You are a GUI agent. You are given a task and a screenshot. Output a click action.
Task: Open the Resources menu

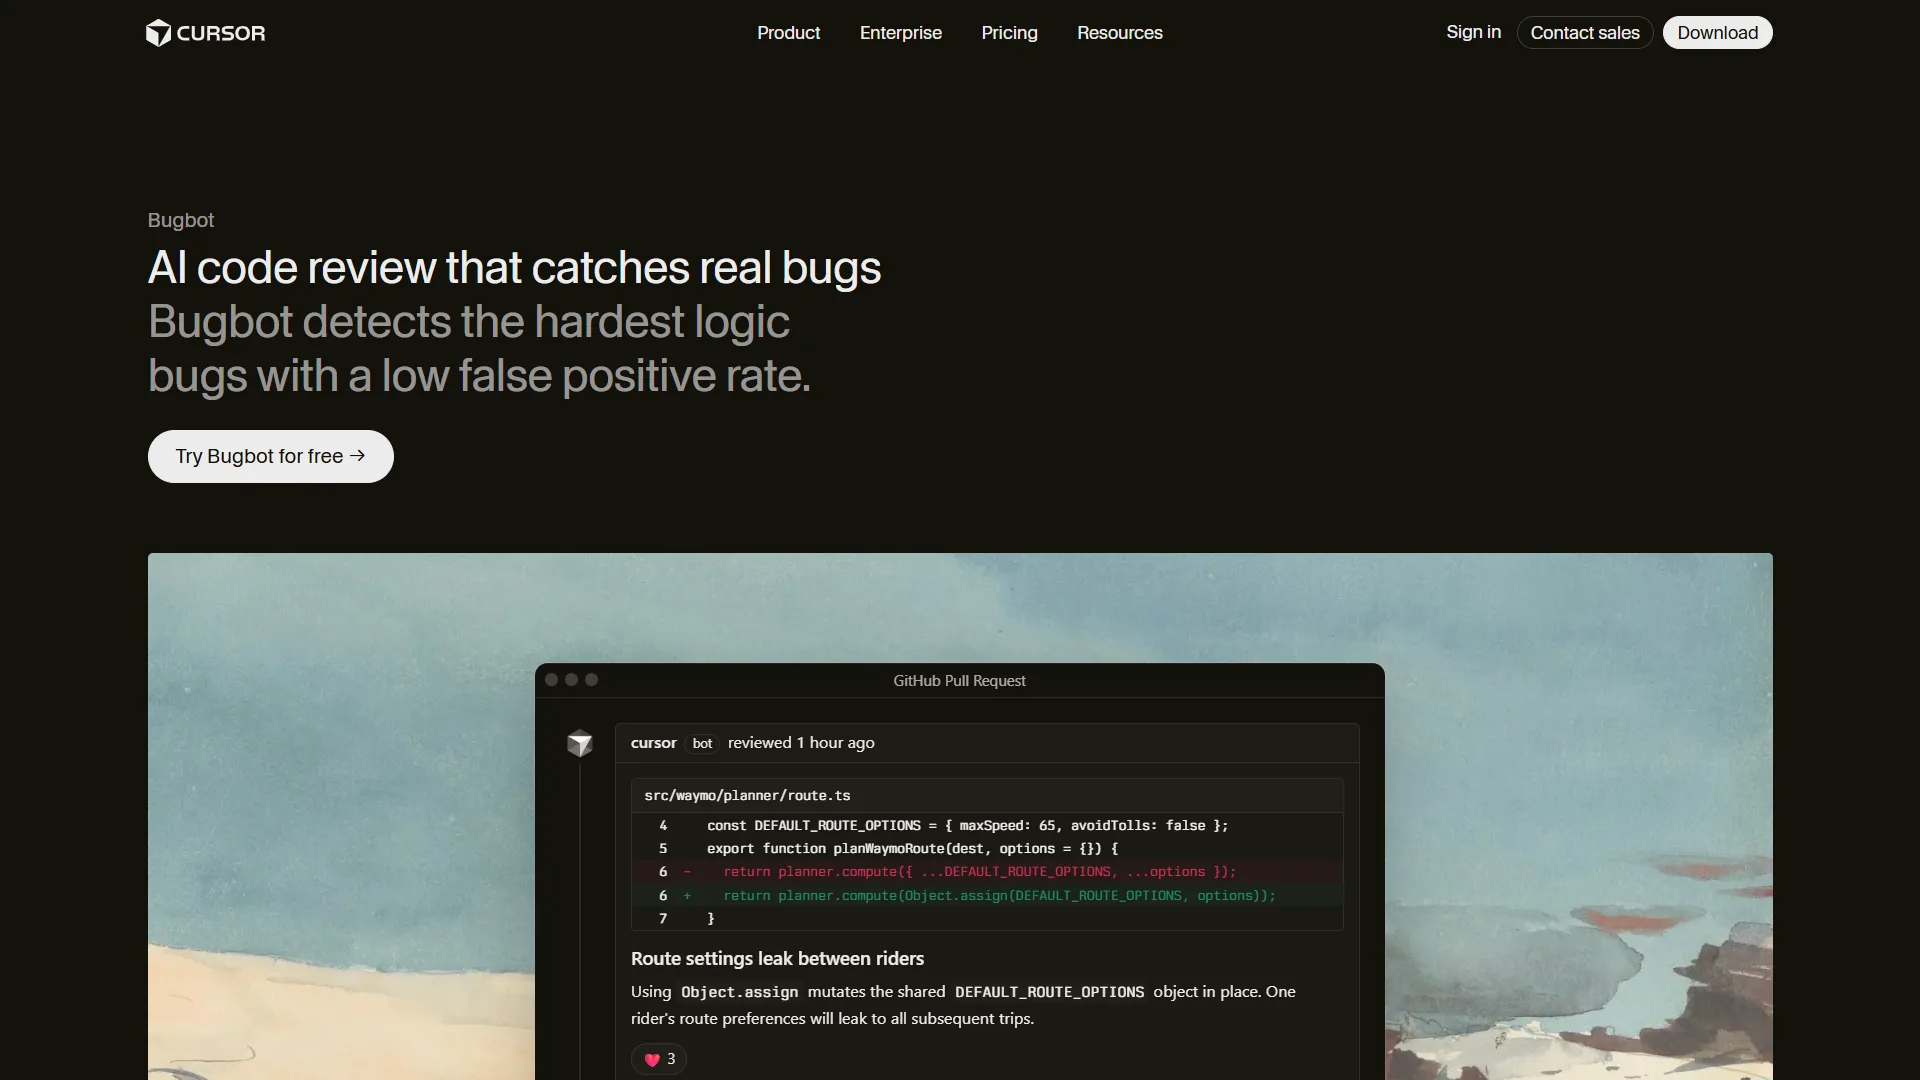tap(1119, 33)
